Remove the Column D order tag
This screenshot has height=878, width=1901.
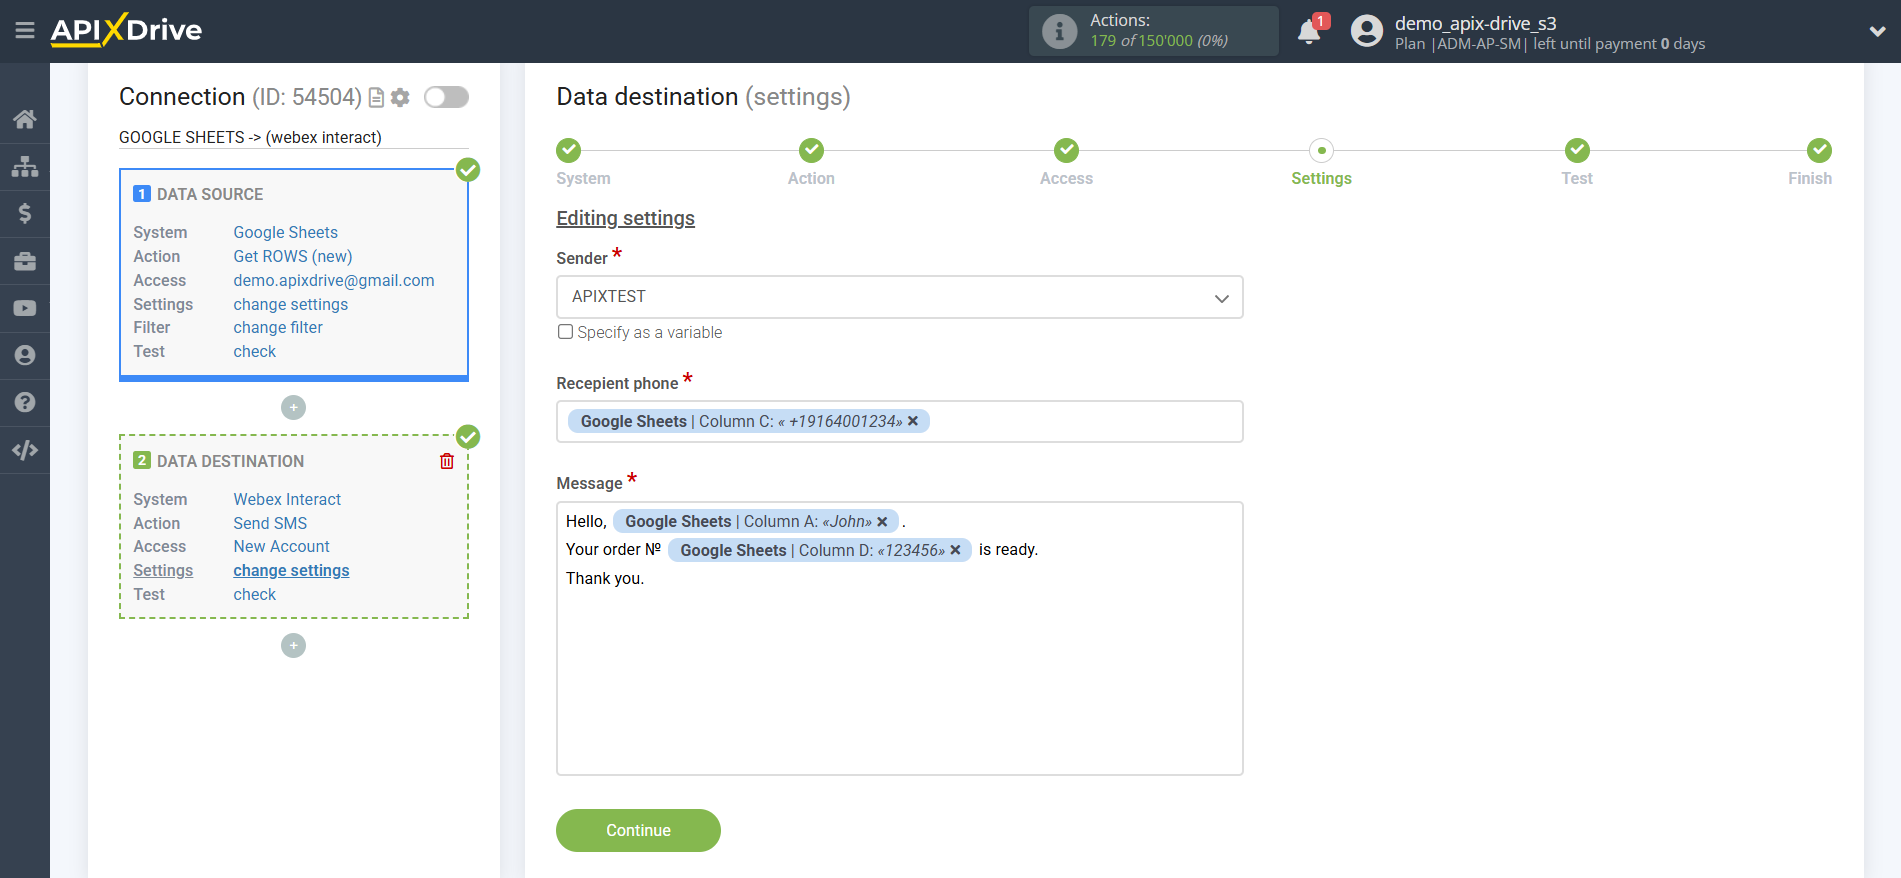(x=955, y=550)
